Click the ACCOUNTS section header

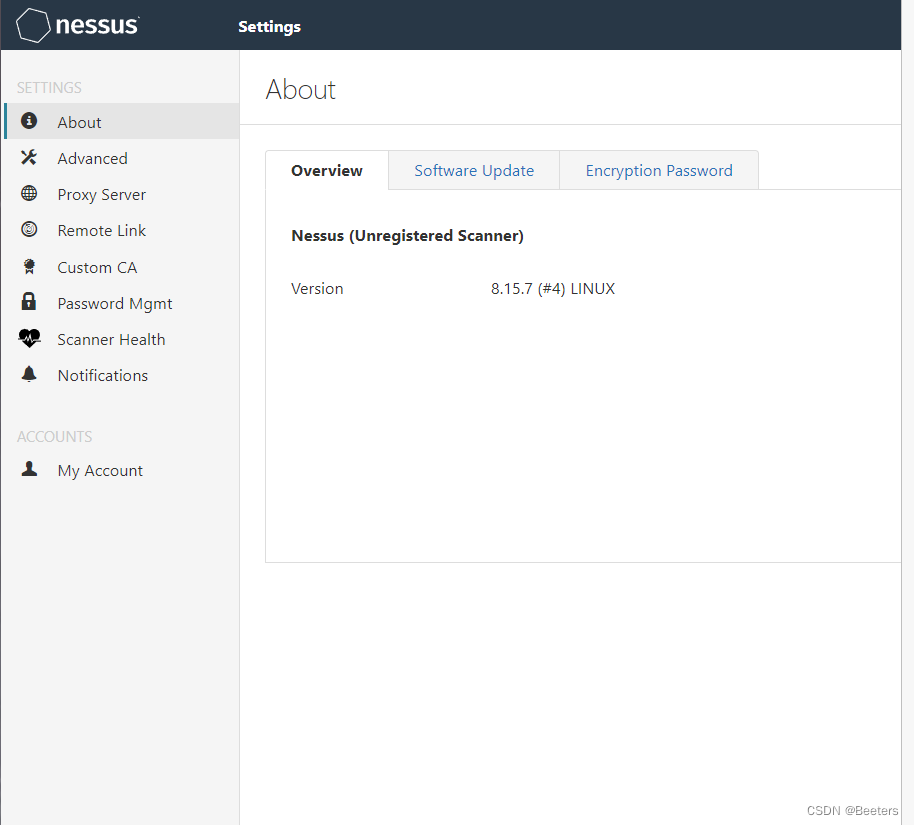54,437
